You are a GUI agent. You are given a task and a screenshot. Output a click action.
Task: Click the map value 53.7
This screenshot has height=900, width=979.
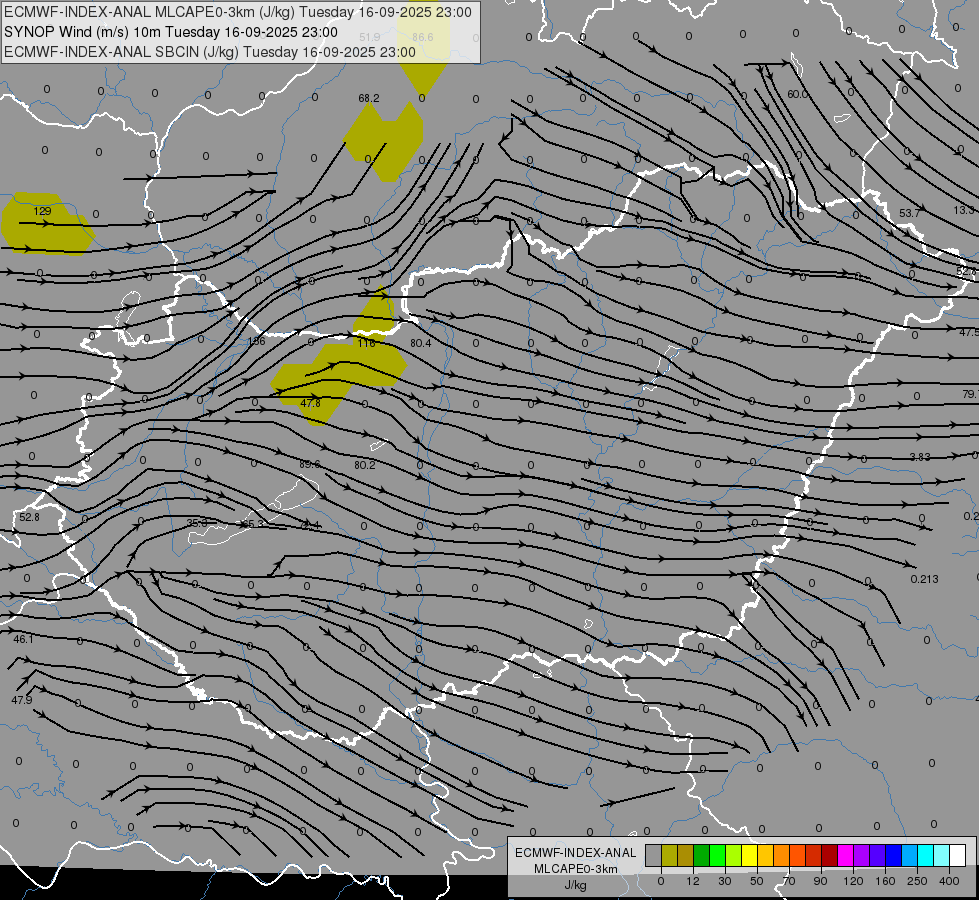tap(909, 213)
